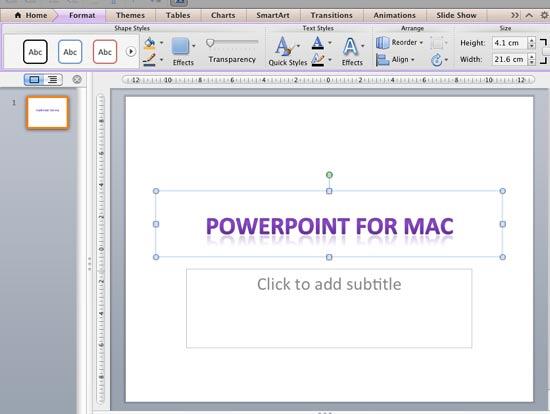Click the top-left resize handle of title box

tap(156, 191)
